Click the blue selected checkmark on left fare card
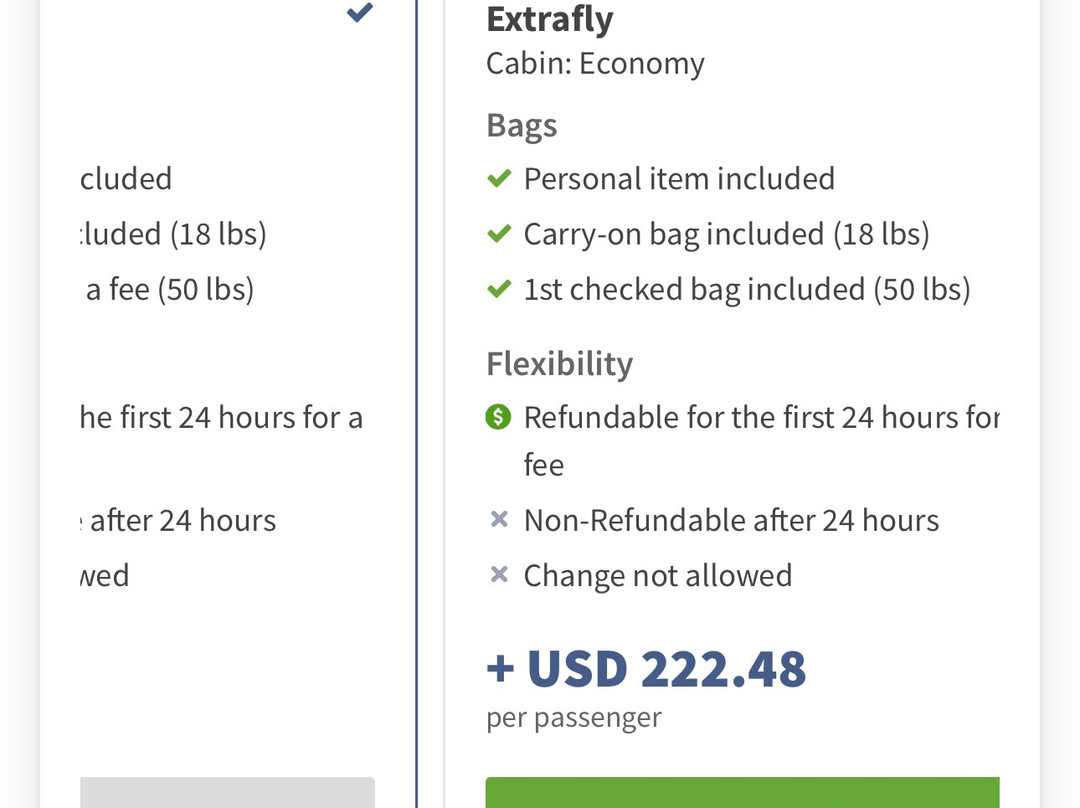Screen dimensions: 1080x808 (x=360, y=12)
